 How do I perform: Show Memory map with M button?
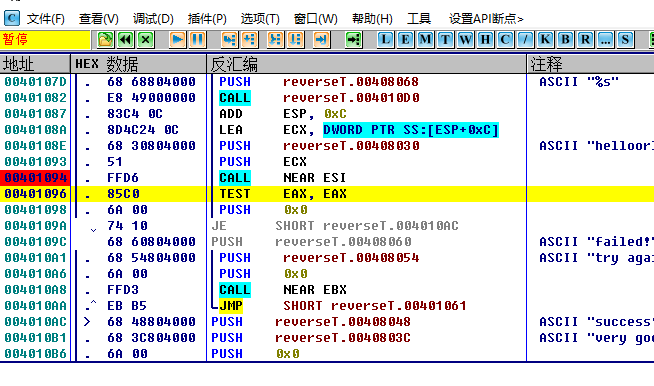click(425, 40)
